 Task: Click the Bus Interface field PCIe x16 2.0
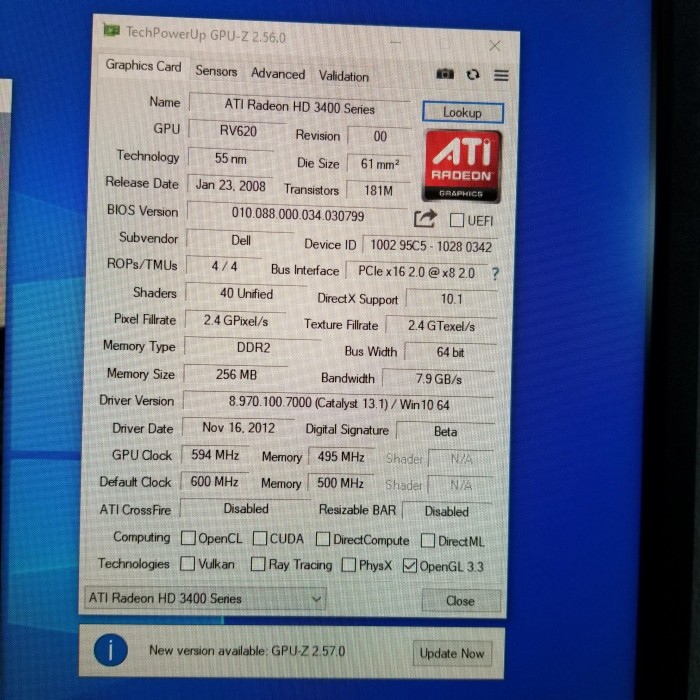tap(417, 272)
